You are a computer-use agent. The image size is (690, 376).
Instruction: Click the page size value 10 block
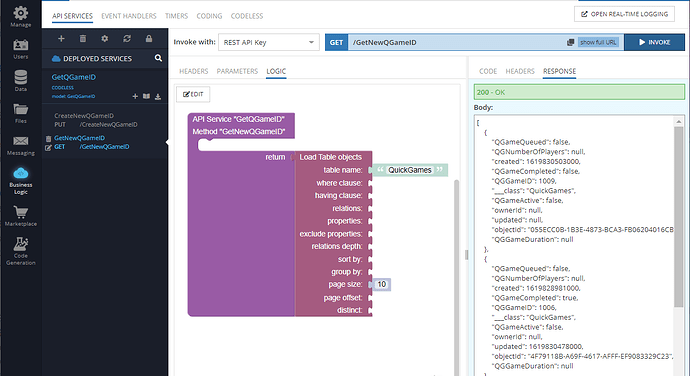382,284
